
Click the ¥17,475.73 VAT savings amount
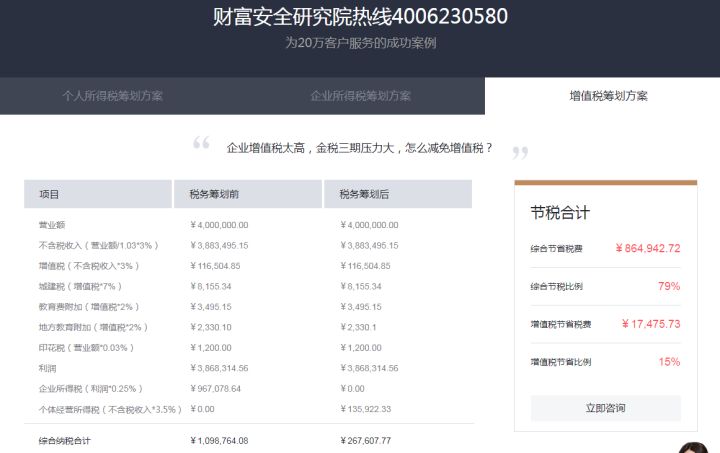(x=650, y=324)
